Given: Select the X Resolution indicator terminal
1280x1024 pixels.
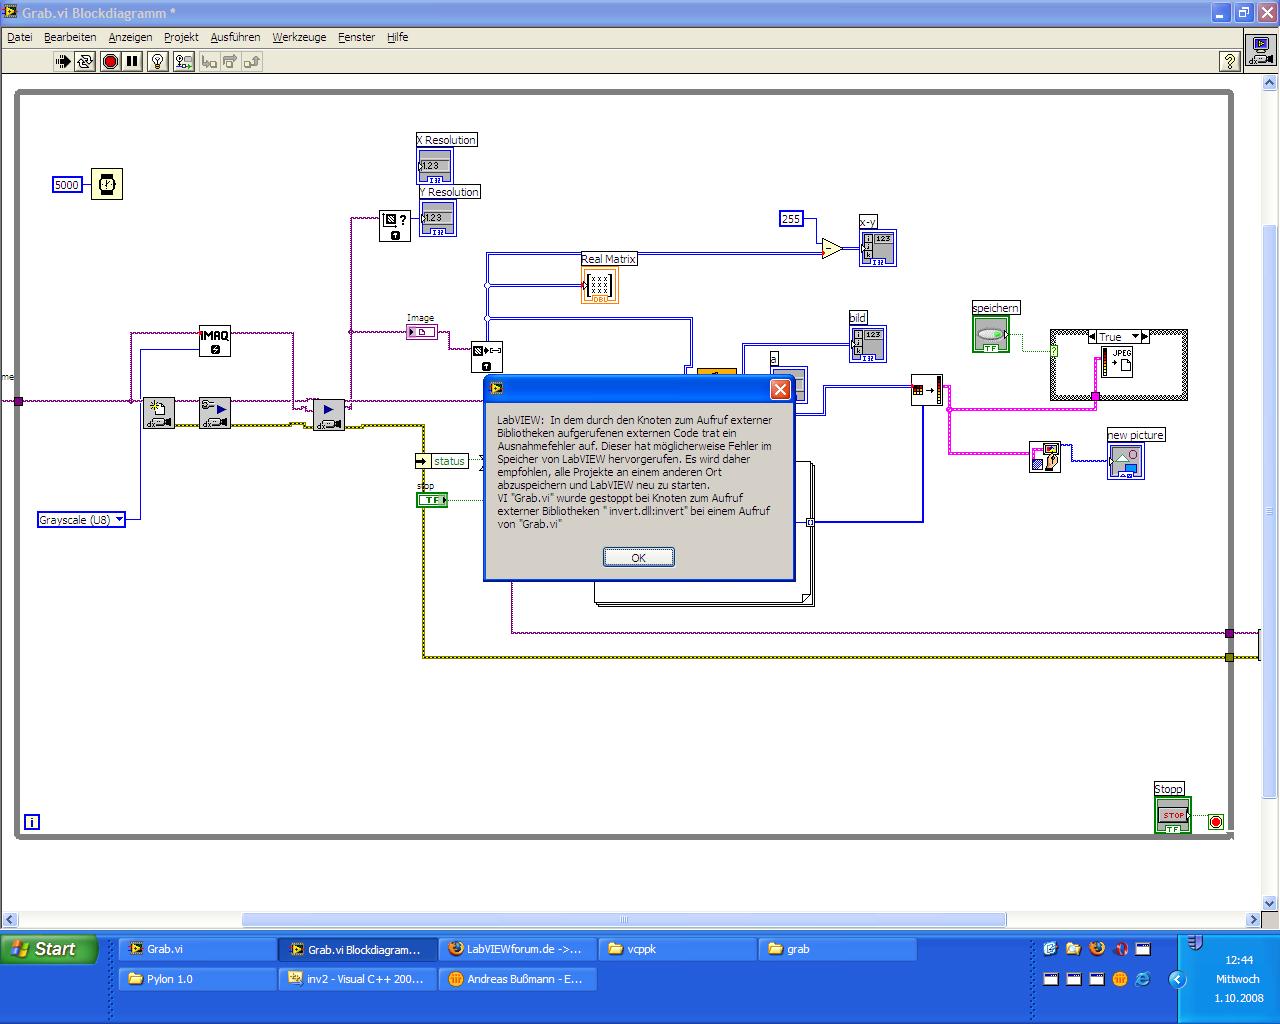Looking at the screenshot, I should (x=435, y=166).
